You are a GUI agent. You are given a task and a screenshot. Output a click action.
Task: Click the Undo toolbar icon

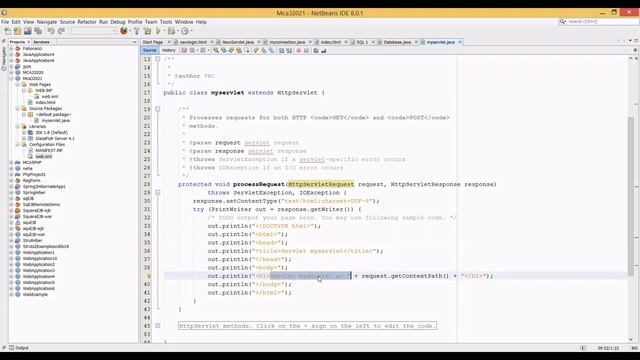click(x=51, y=31)
